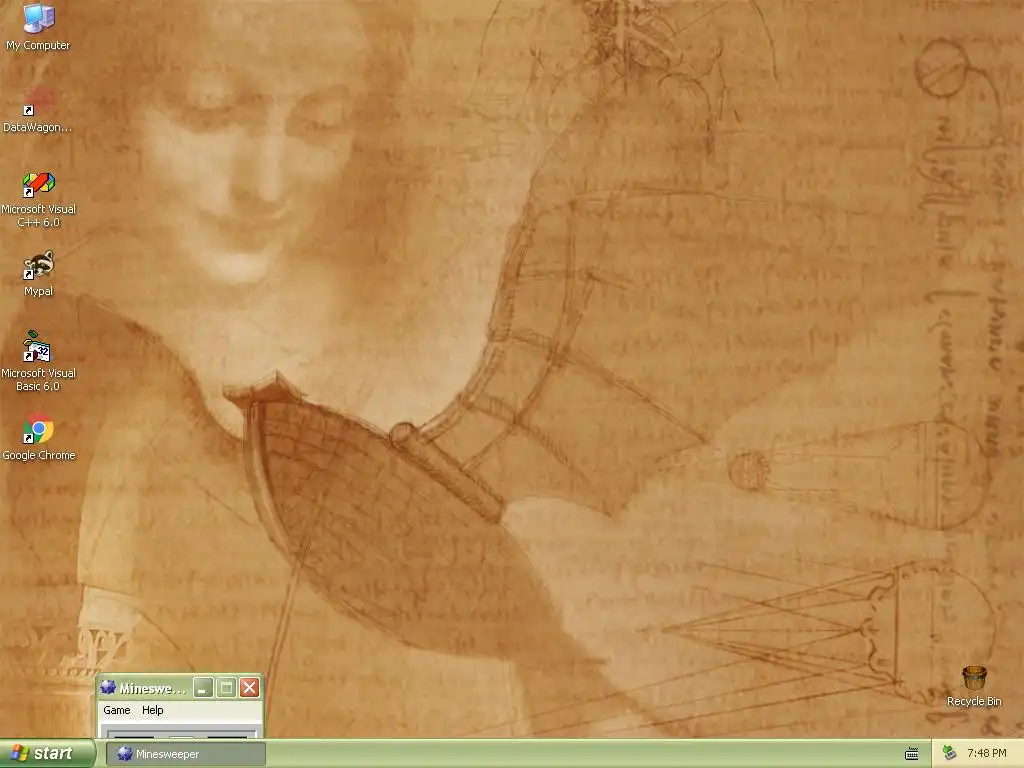Viewport: 1024px width, 768px height.
Task: Click the Minesweeper window title icon
Action: coord(108,687)
